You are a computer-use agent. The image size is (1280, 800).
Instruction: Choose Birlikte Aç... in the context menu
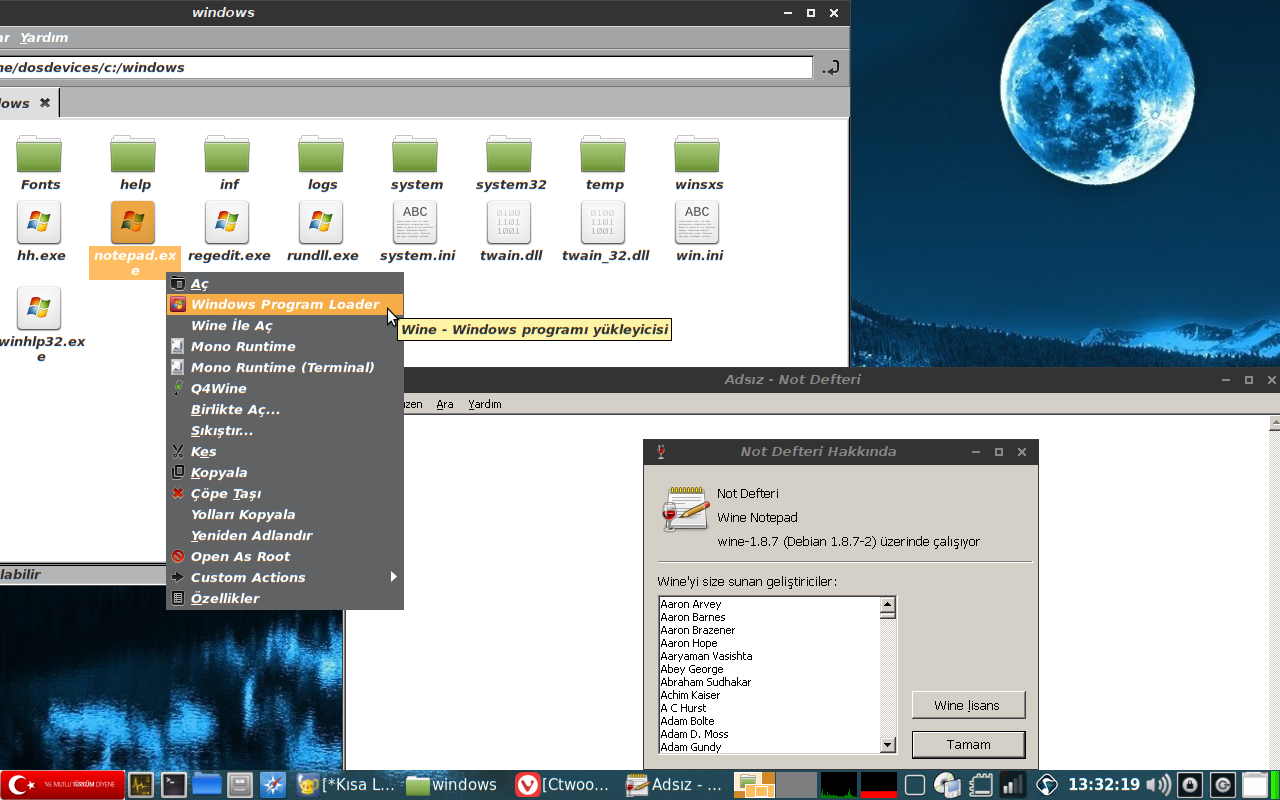click(x=285, y=409)
